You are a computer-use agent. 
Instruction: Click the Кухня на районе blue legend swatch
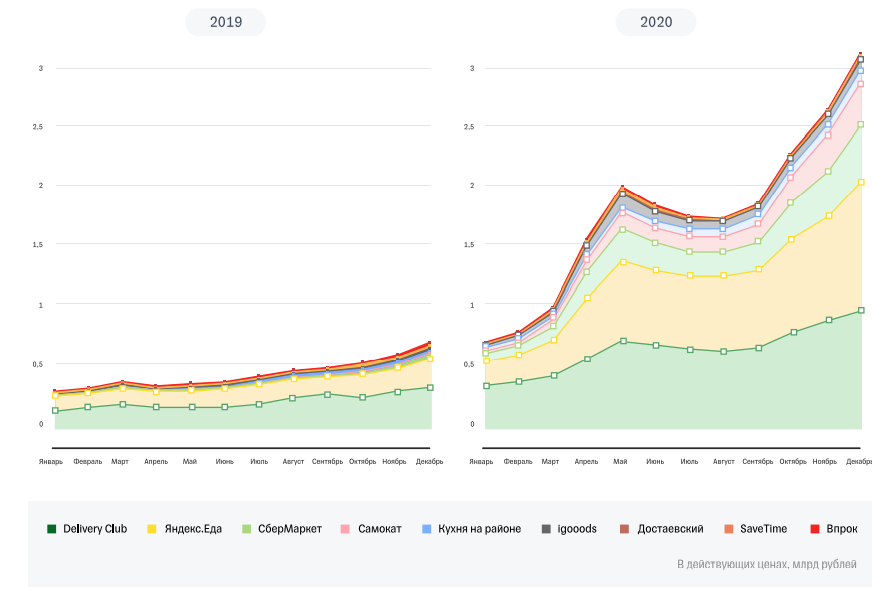coord(427,529)
